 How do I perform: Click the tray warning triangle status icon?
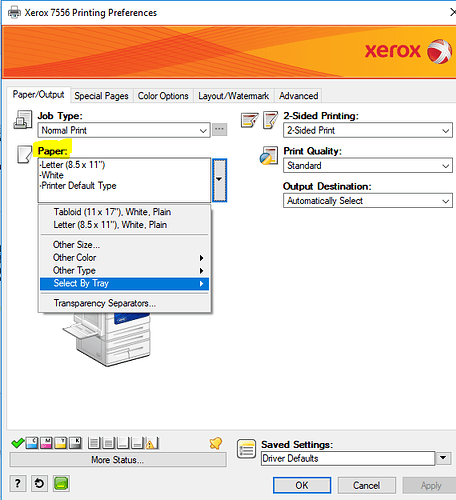coord(152,443)
